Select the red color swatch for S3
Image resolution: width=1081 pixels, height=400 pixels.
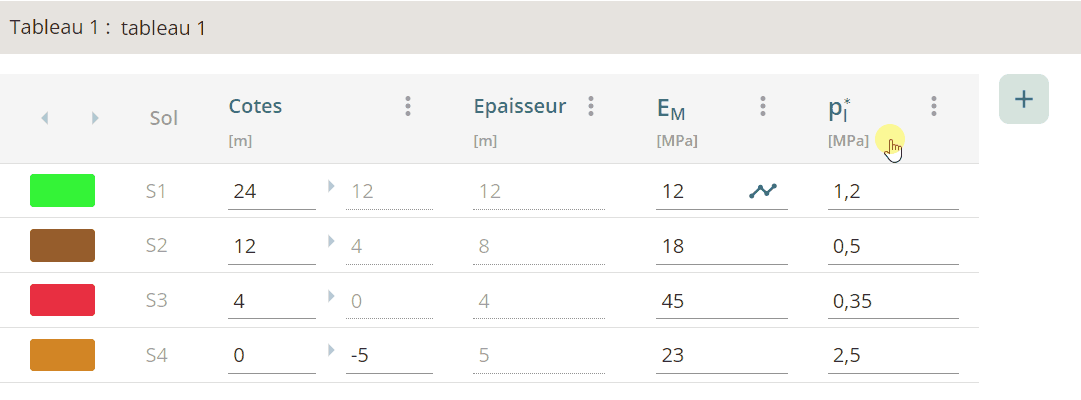pyautogui.click(x=62, y=300)
